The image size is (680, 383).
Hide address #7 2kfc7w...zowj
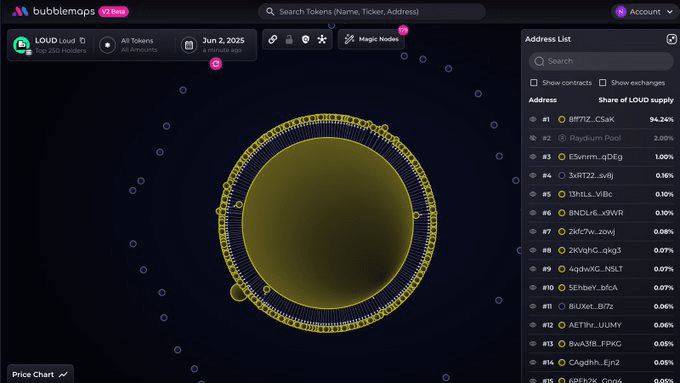[533, 231]
